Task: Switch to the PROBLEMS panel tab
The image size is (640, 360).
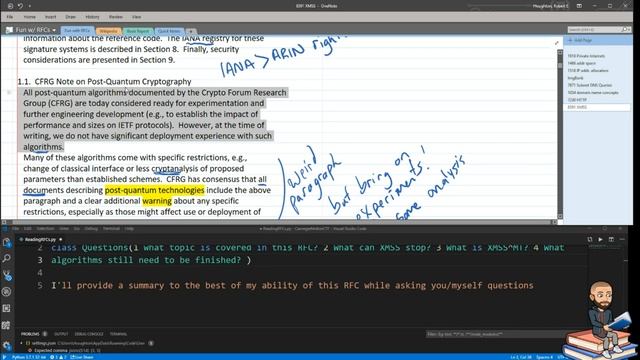Action: click(x=30, y=334)
